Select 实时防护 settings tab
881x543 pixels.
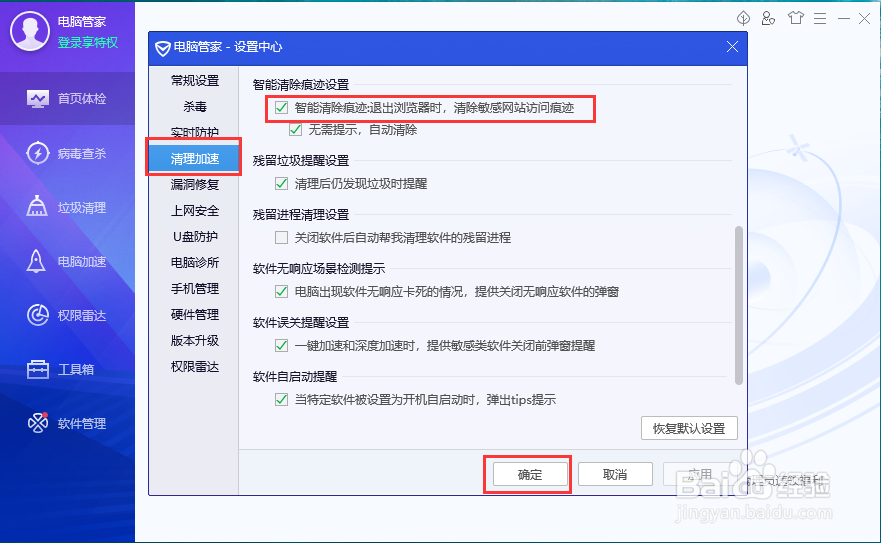pyautogui.click(x=194, y=132)
